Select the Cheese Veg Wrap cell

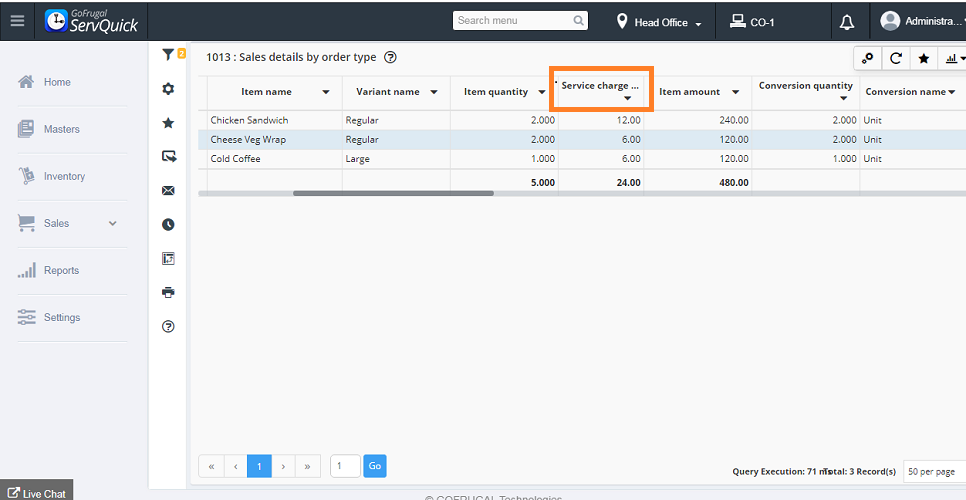tap(275, 140)
